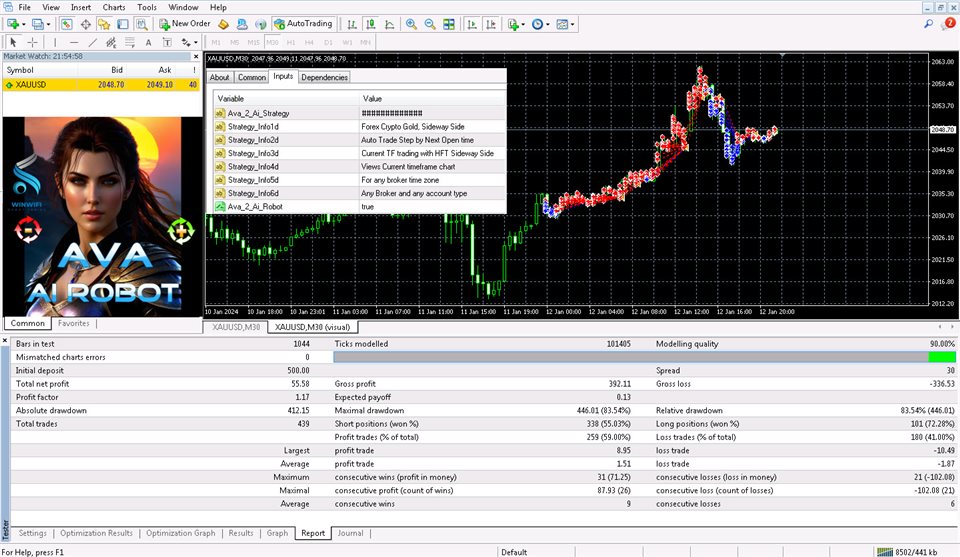Select the Fibonacci retracement tool
This screenshot has height=557, width=960.
click(x=130, y=42)
